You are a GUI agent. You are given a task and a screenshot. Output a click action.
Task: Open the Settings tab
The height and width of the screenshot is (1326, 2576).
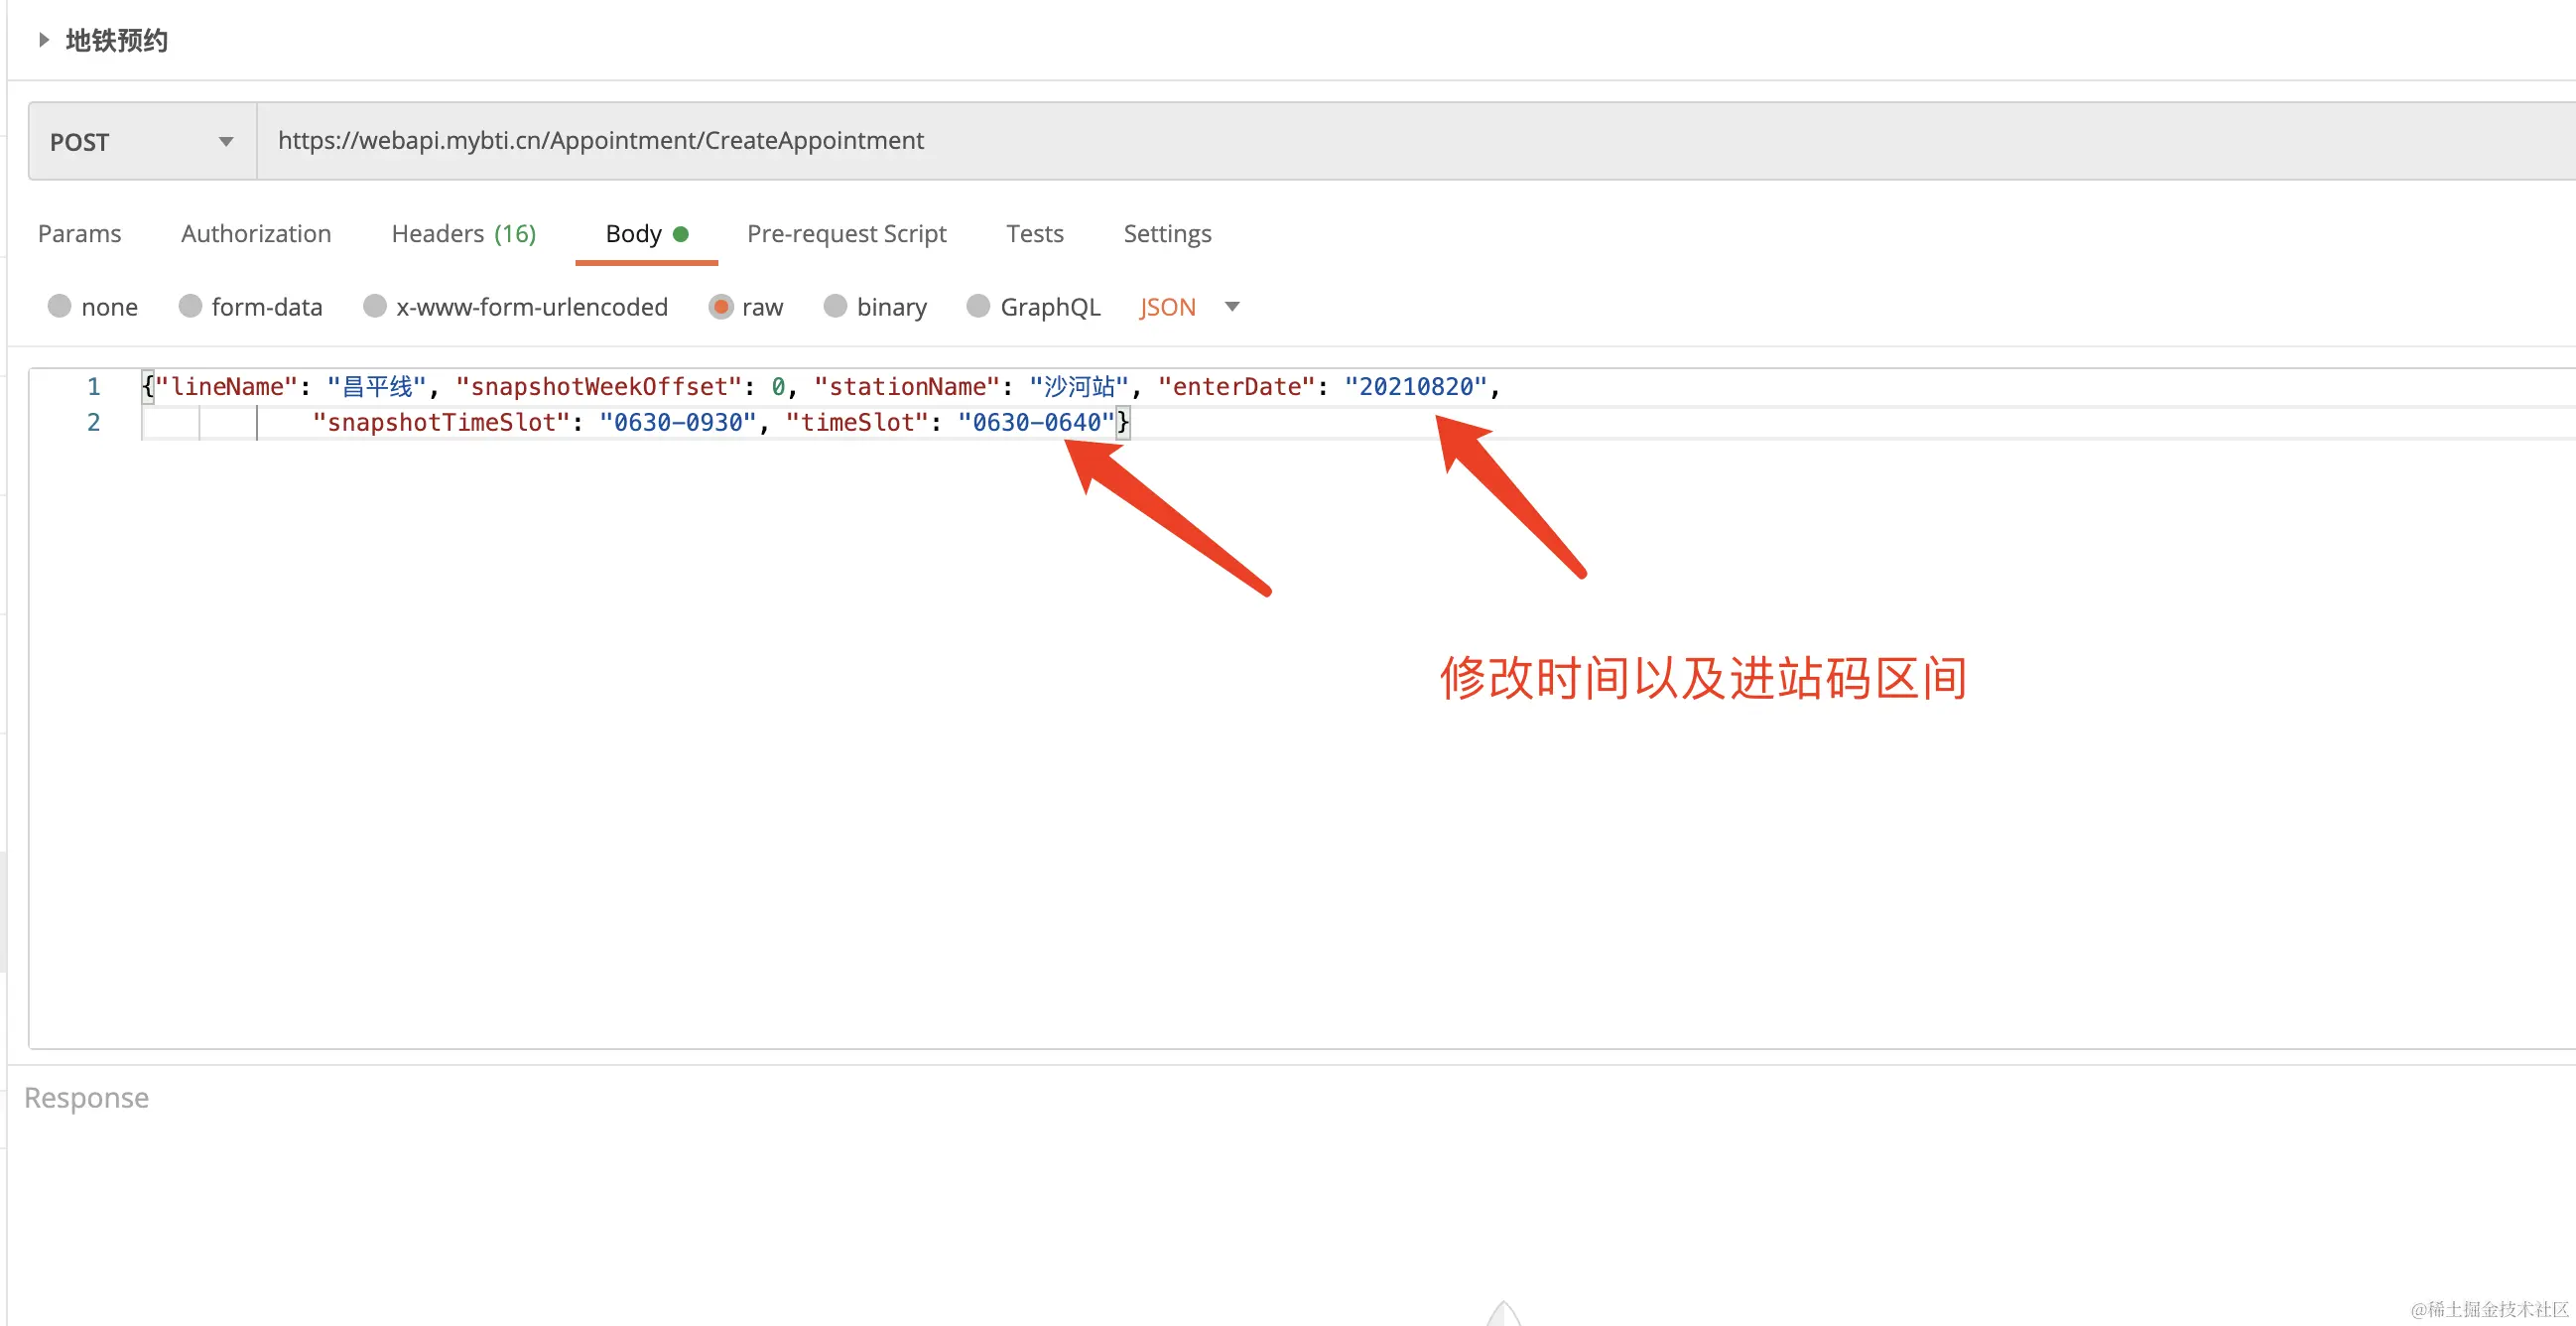(x=1167, y=234)
